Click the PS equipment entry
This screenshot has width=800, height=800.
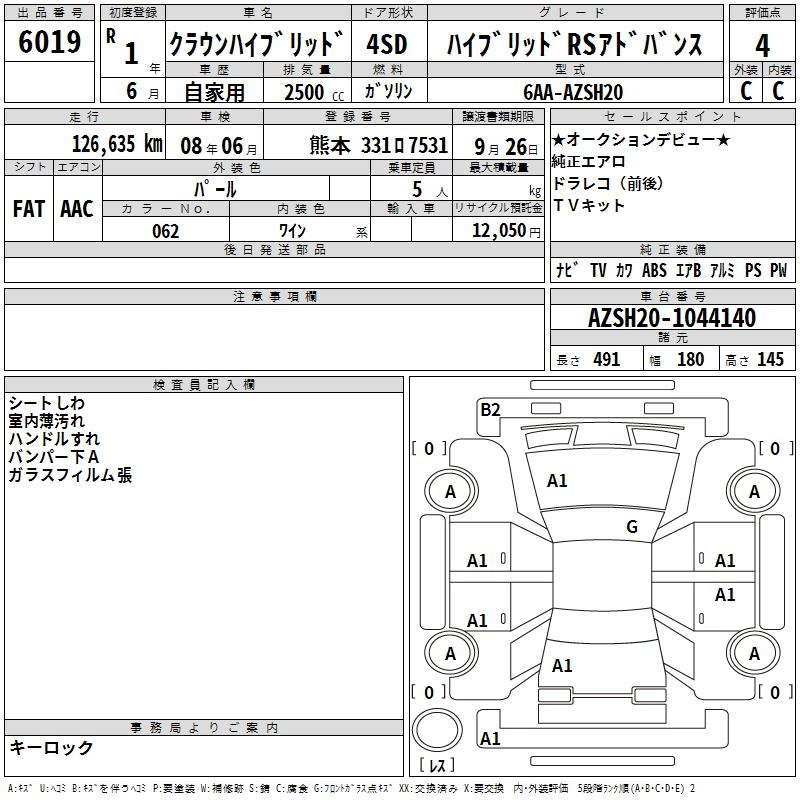coord(753,270)
